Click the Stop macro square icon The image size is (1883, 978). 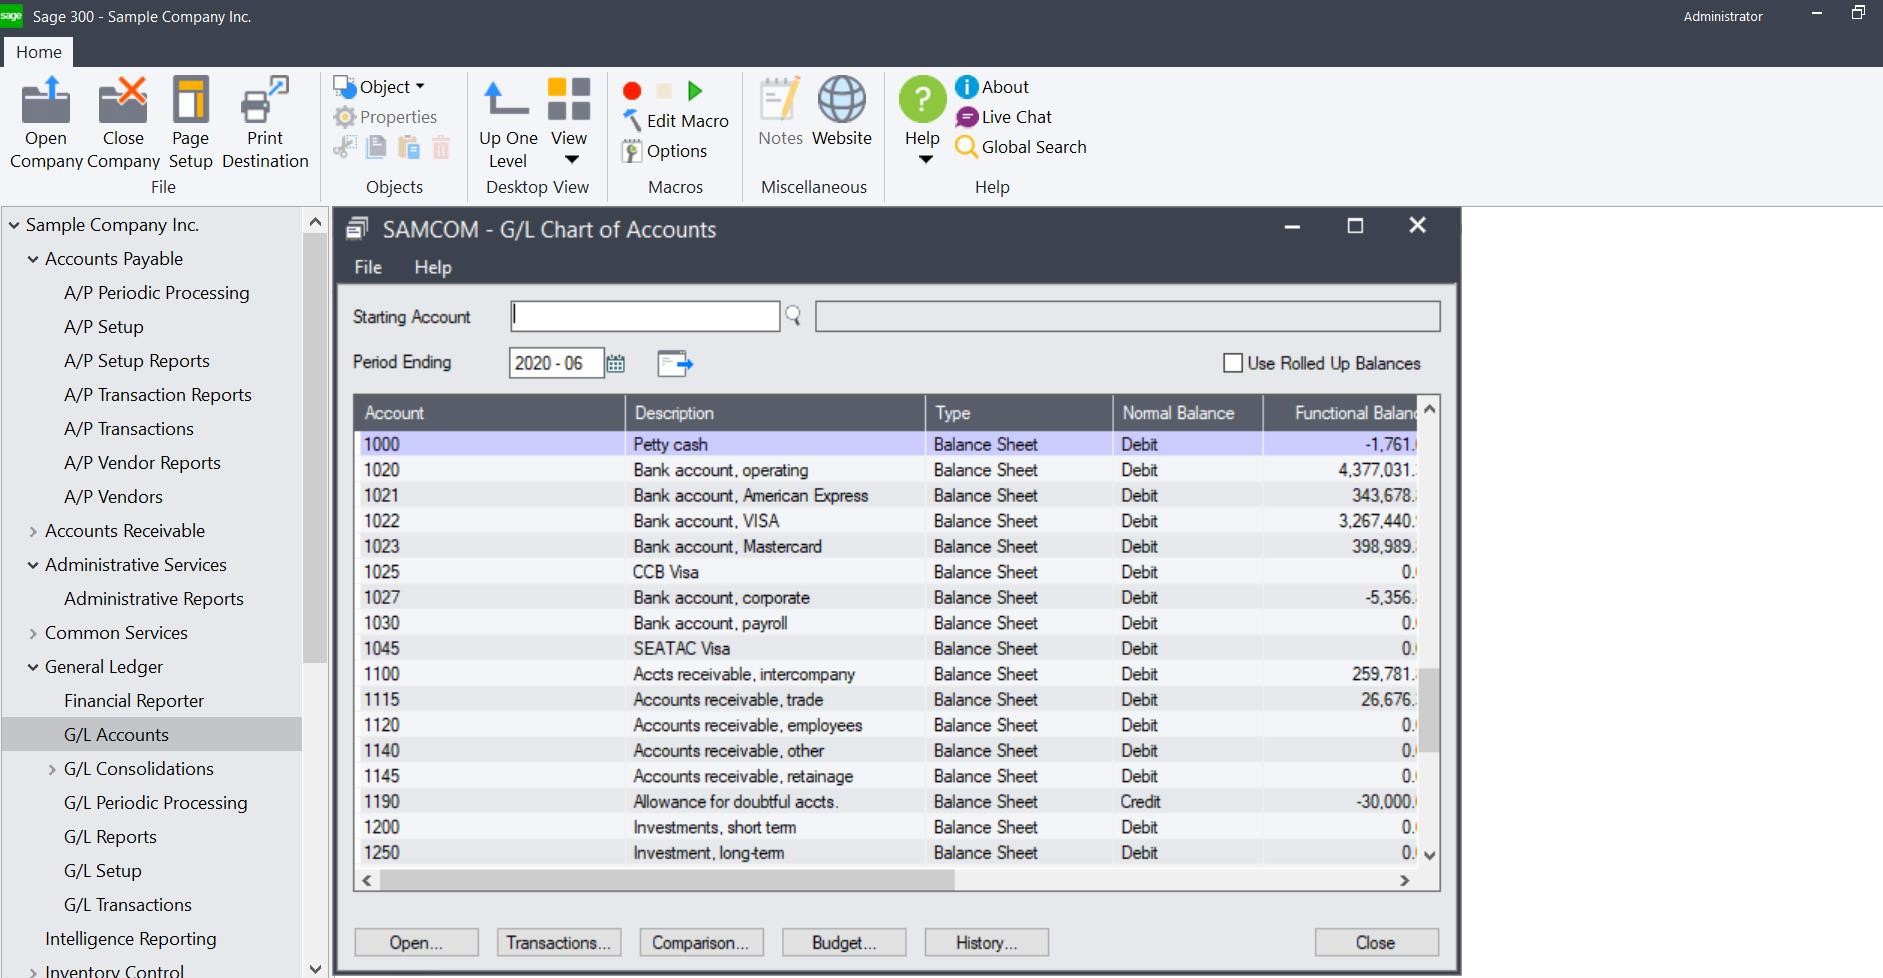click(663, 91)
